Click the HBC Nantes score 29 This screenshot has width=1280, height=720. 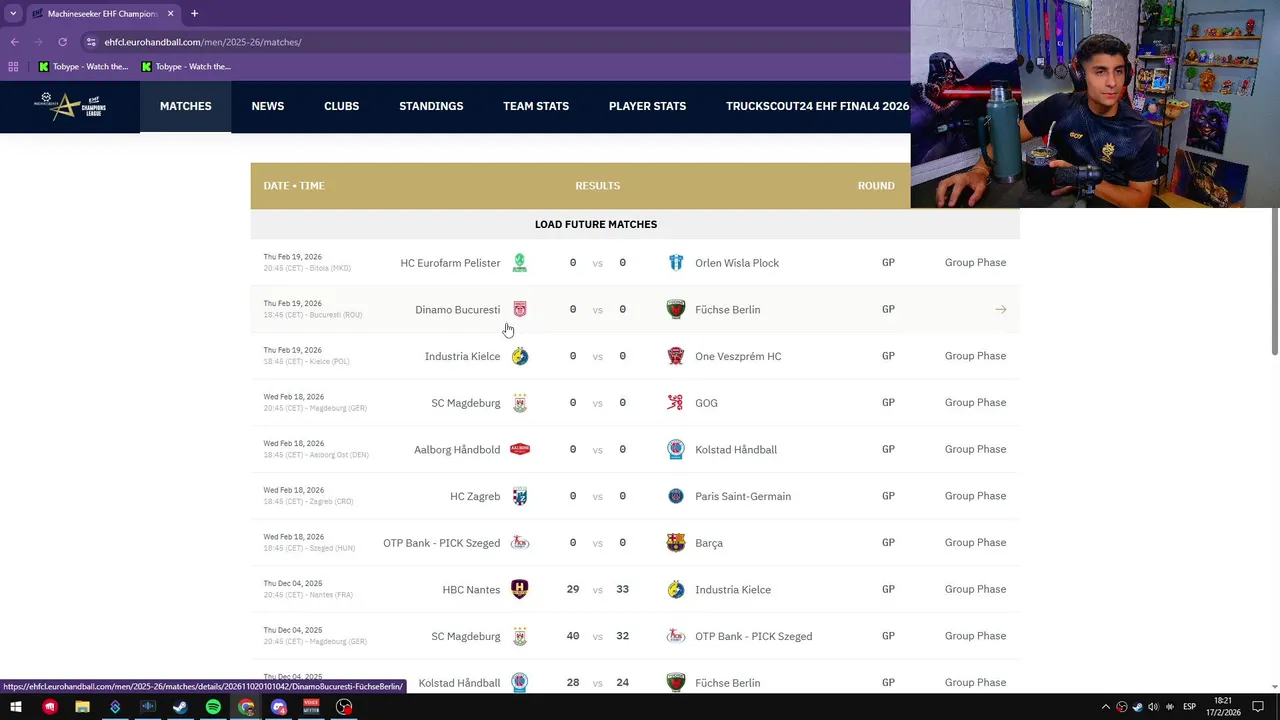[573, 589]
